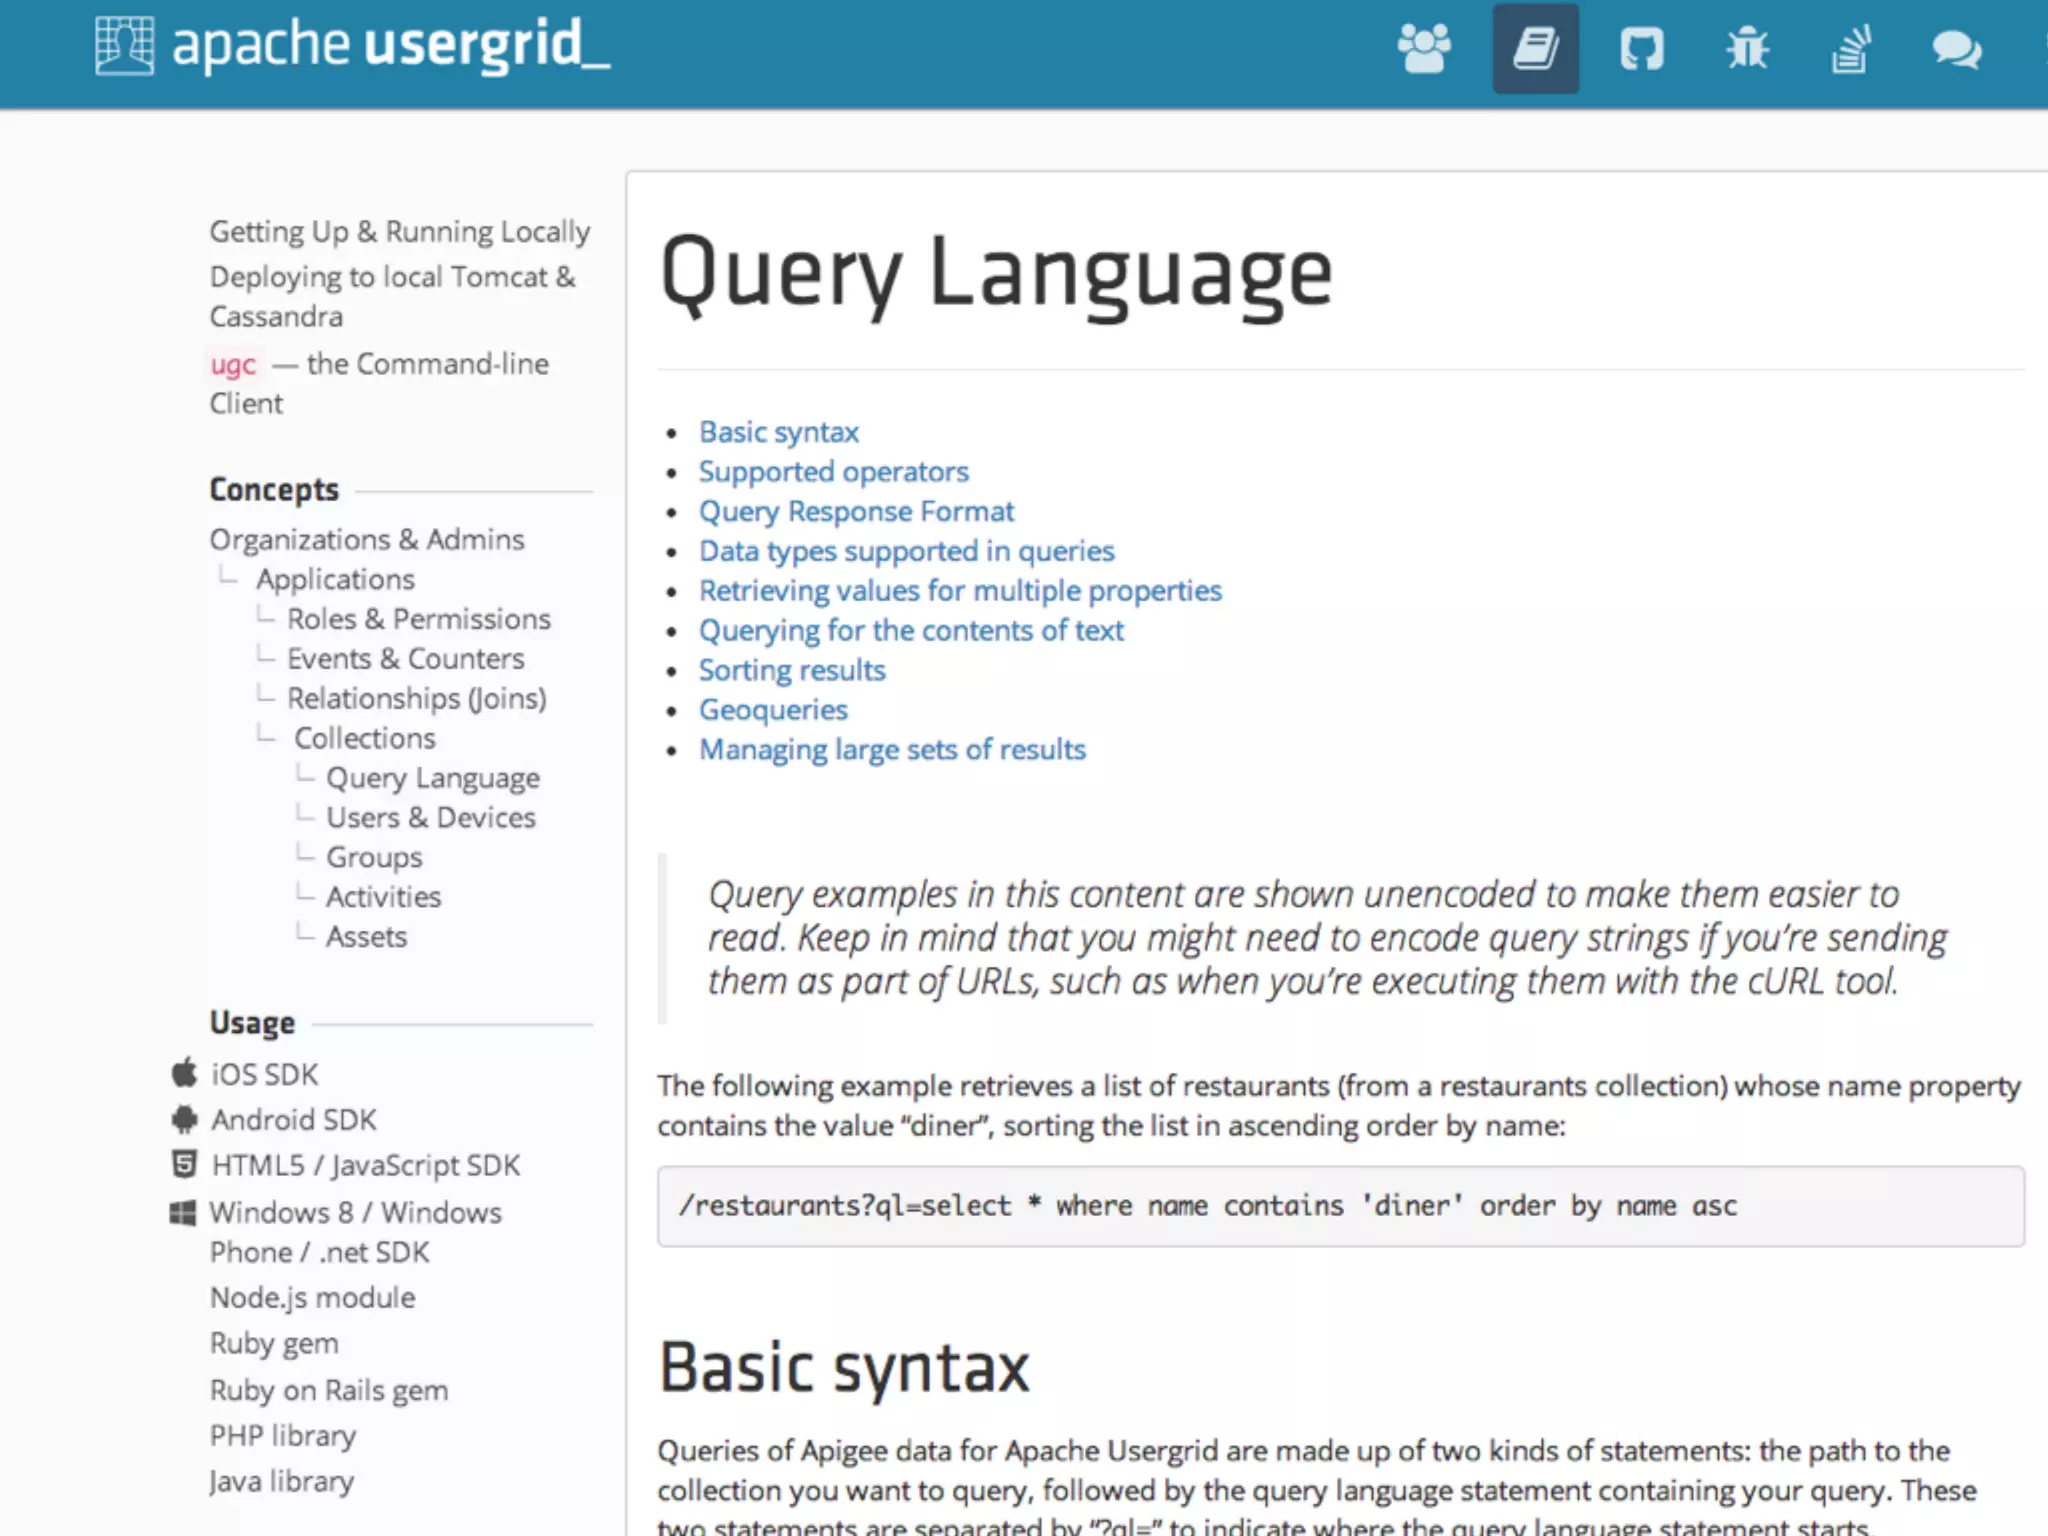This screenshot has width=2048, height=1536.
Task: Open Android SDK sidebar link
Action: pyautogui.click(x=293, y=1120)
